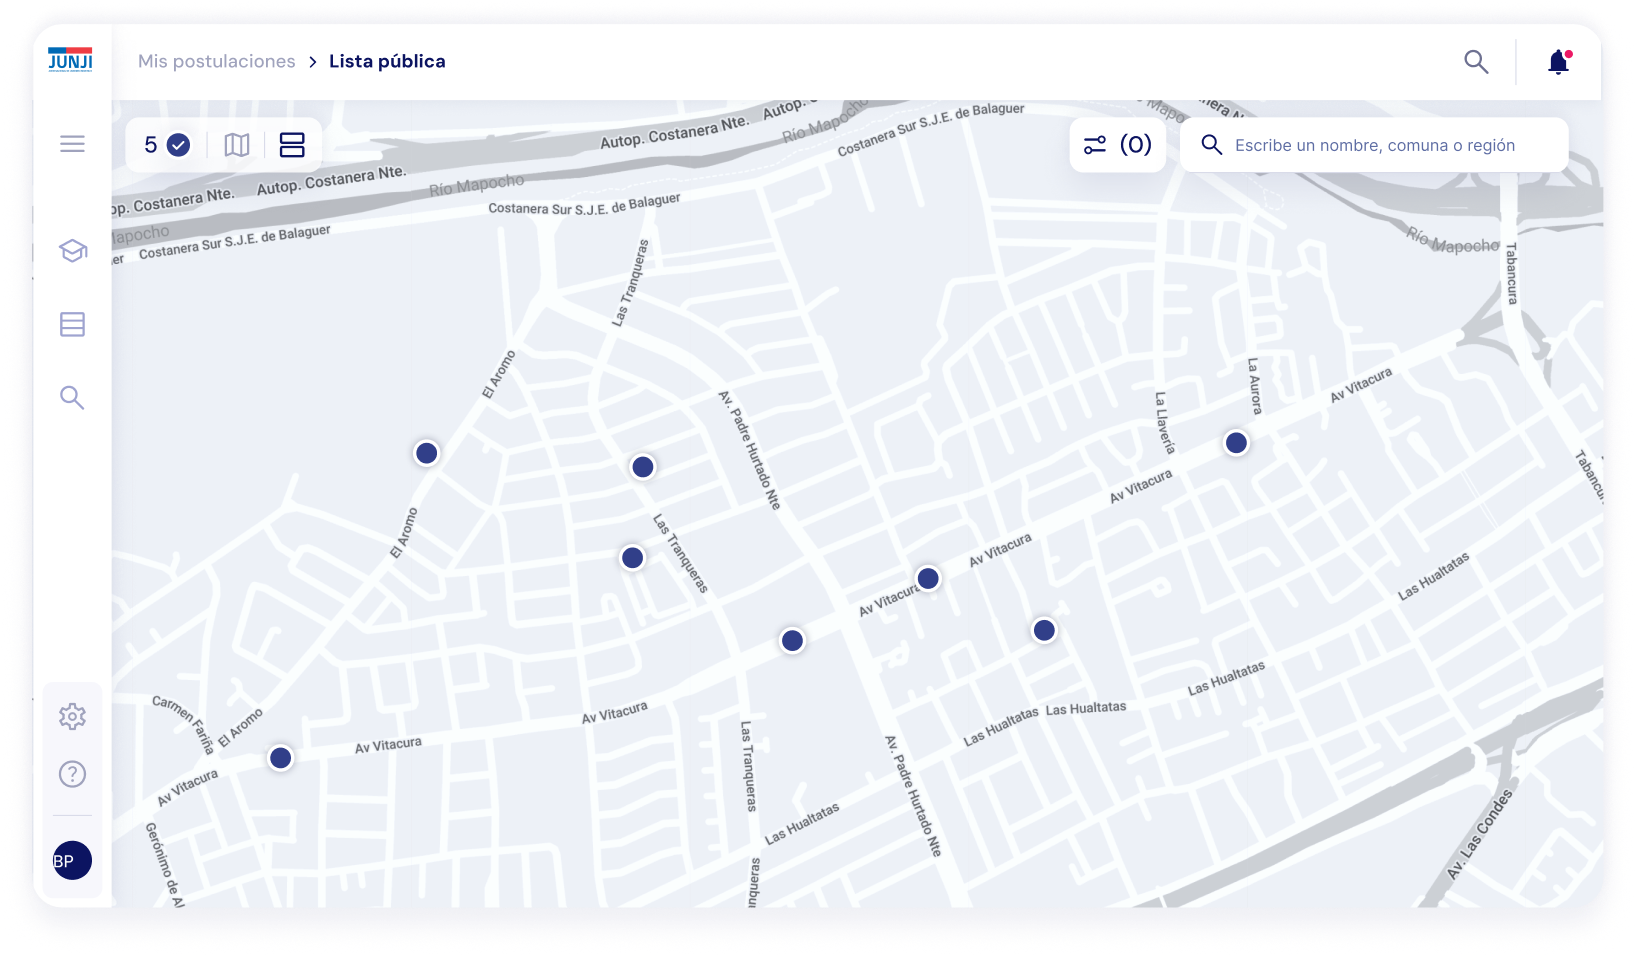Click the 5 selected checkmark counter
1636x956 pixels.
tap(167, 145)
